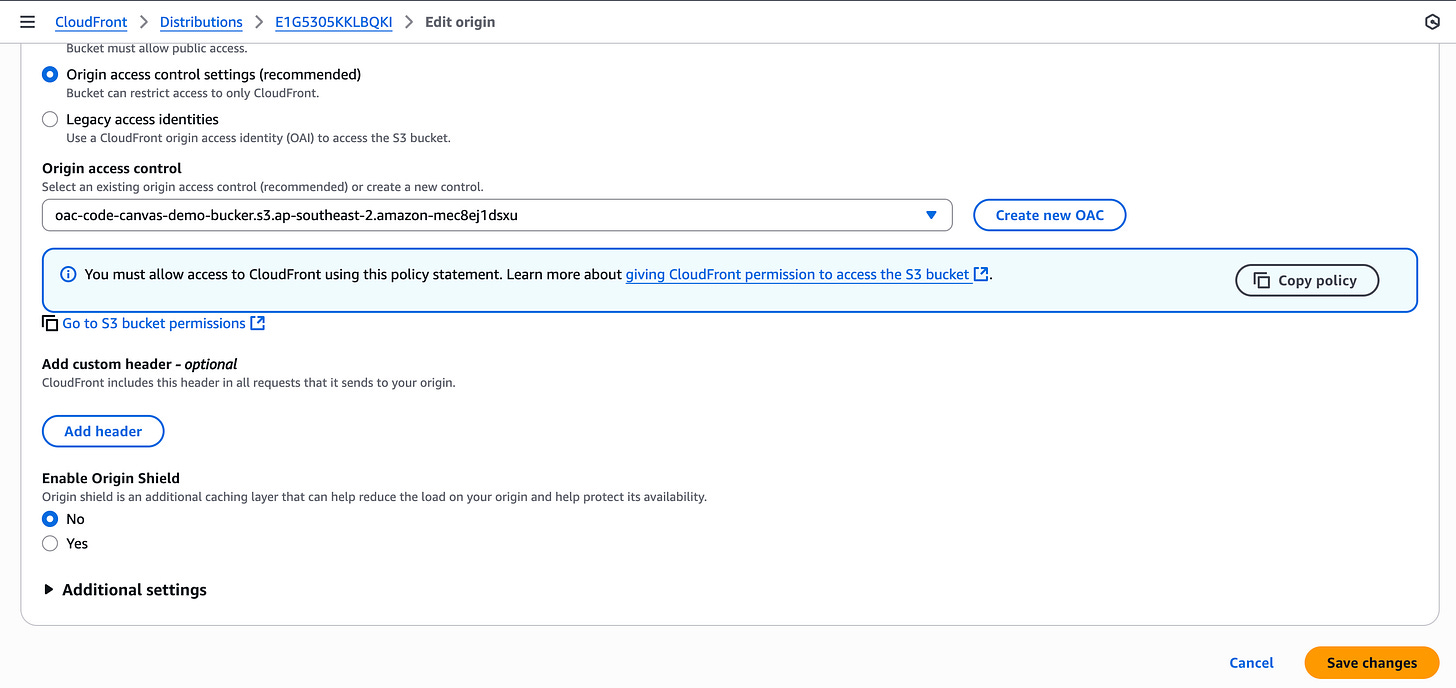Select Legacy access identities radio
1456x688 pixels.
[50, 119]
